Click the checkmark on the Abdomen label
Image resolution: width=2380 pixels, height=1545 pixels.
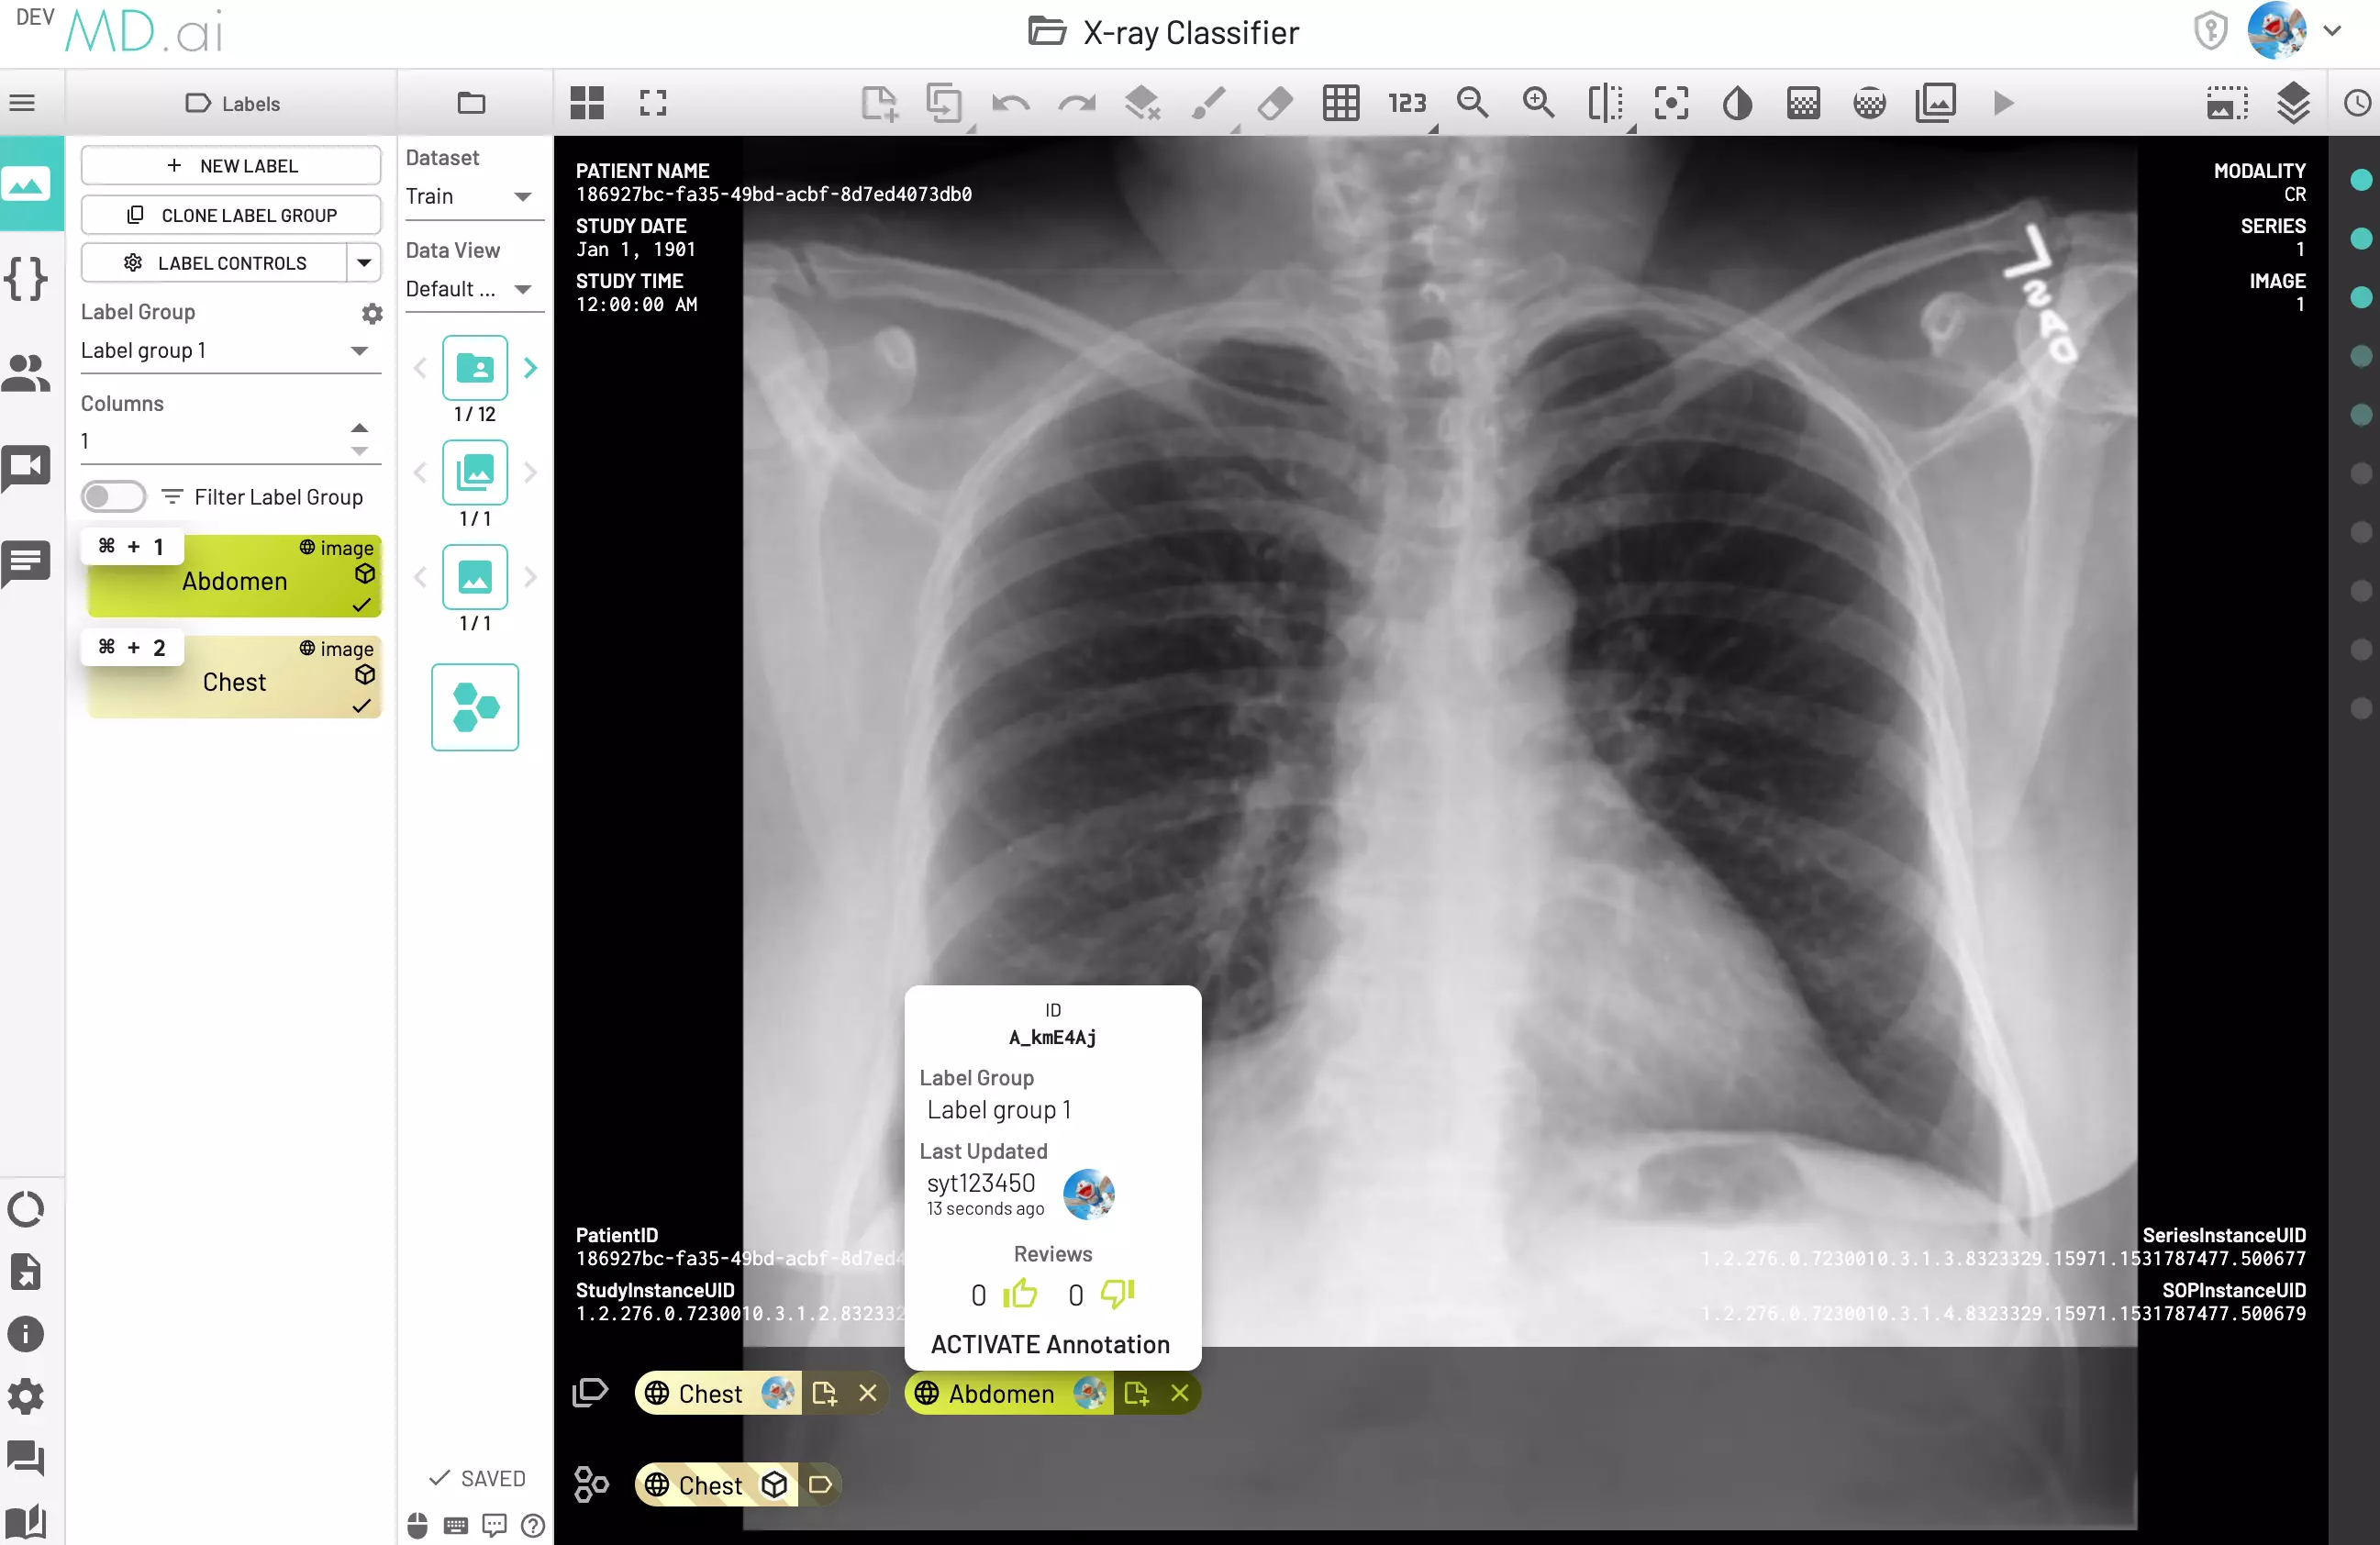pos(361,606)
